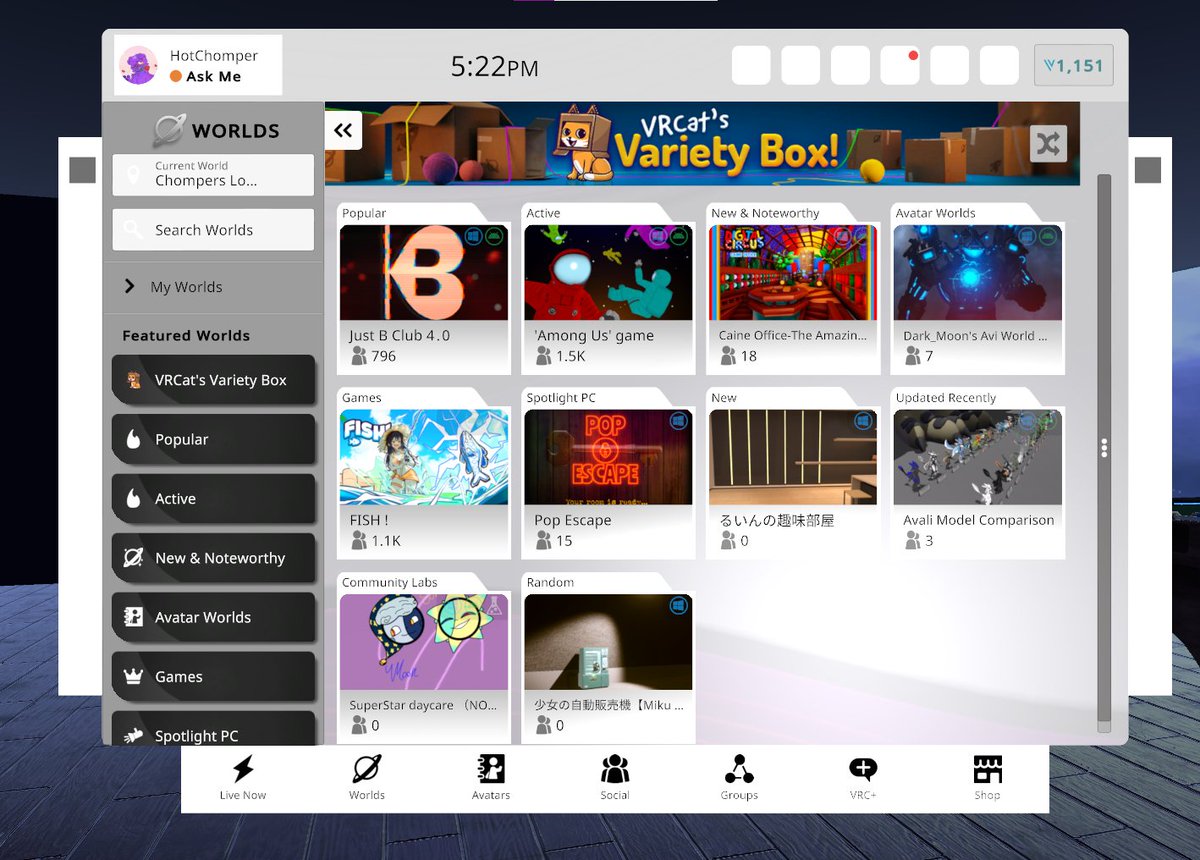Viewport: 1200px width, 860px height.
Task: Open the Worlds tab in bottom bar
Action: pyautogui.click(x=367, y=778)
